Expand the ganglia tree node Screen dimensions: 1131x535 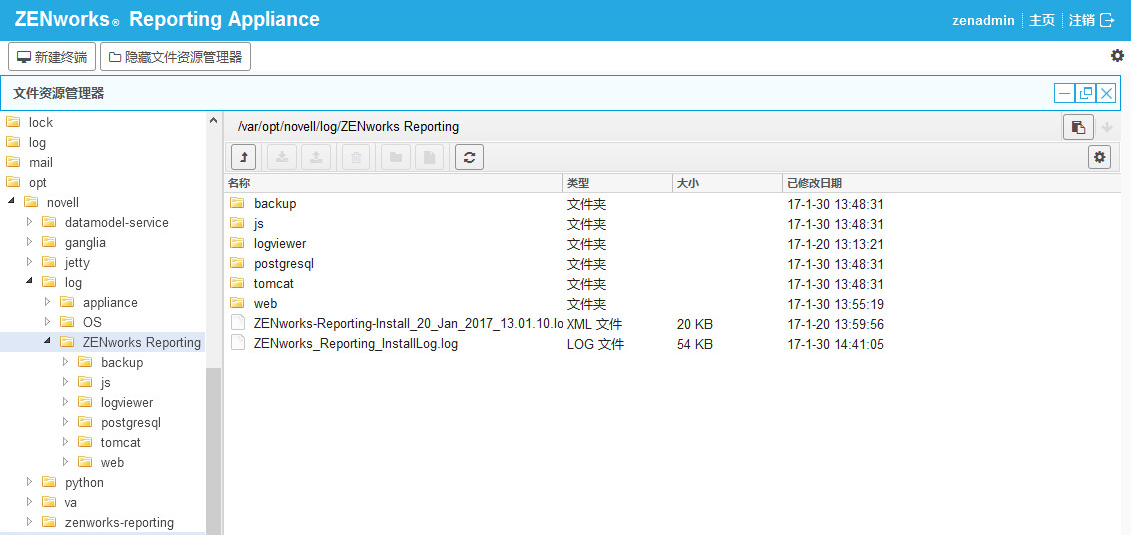[30, 242]
